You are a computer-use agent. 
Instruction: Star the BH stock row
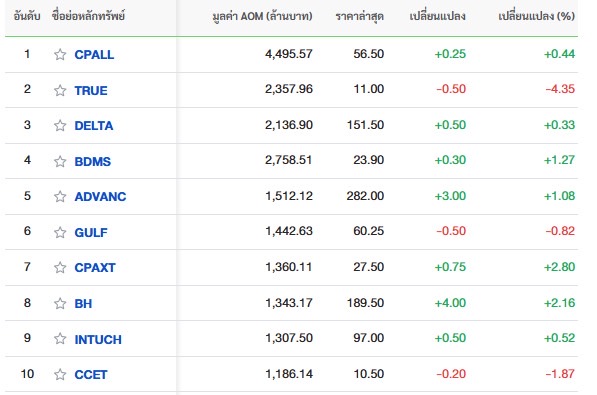tap(60, 303)
